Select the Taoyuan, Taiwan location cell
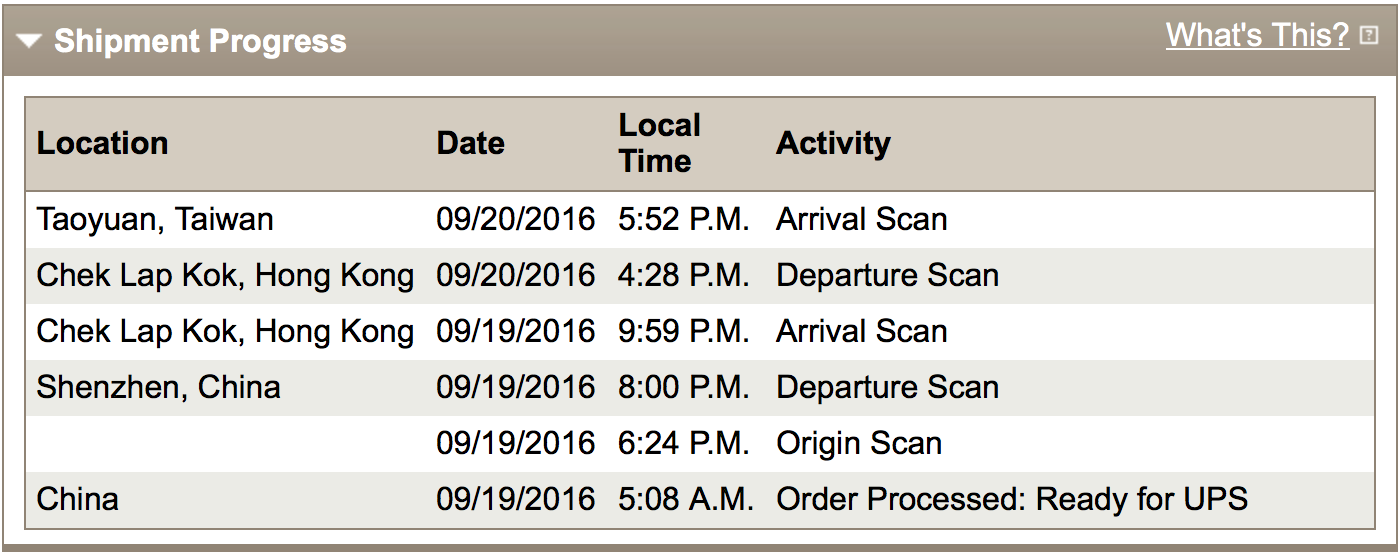 tap(155, 220)
